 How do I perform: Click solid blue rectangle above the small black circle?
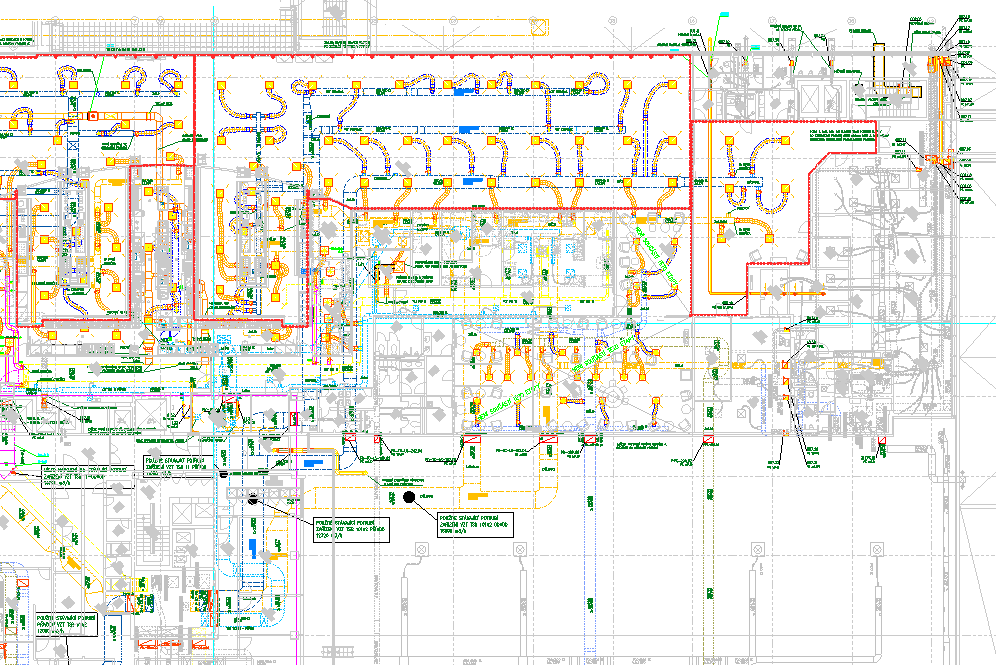coord(313,463)
